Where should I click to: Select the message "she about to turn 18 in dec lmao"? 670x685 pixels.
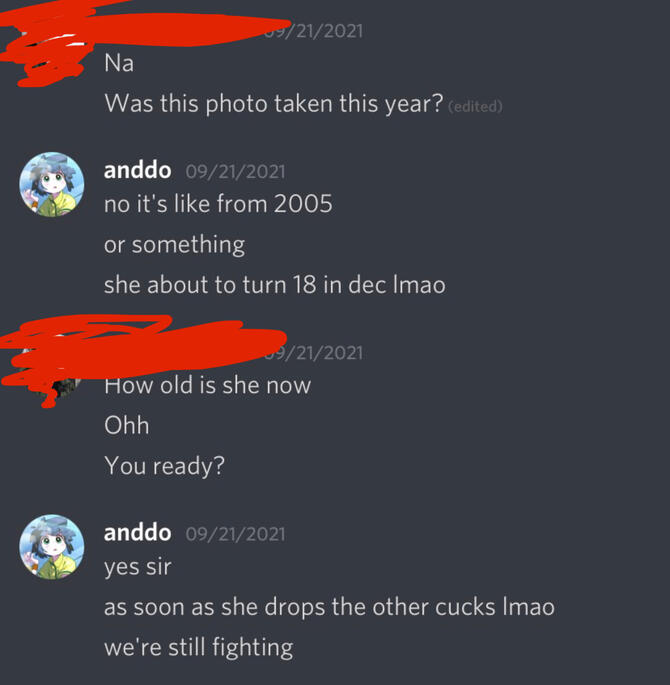(275, 285)
